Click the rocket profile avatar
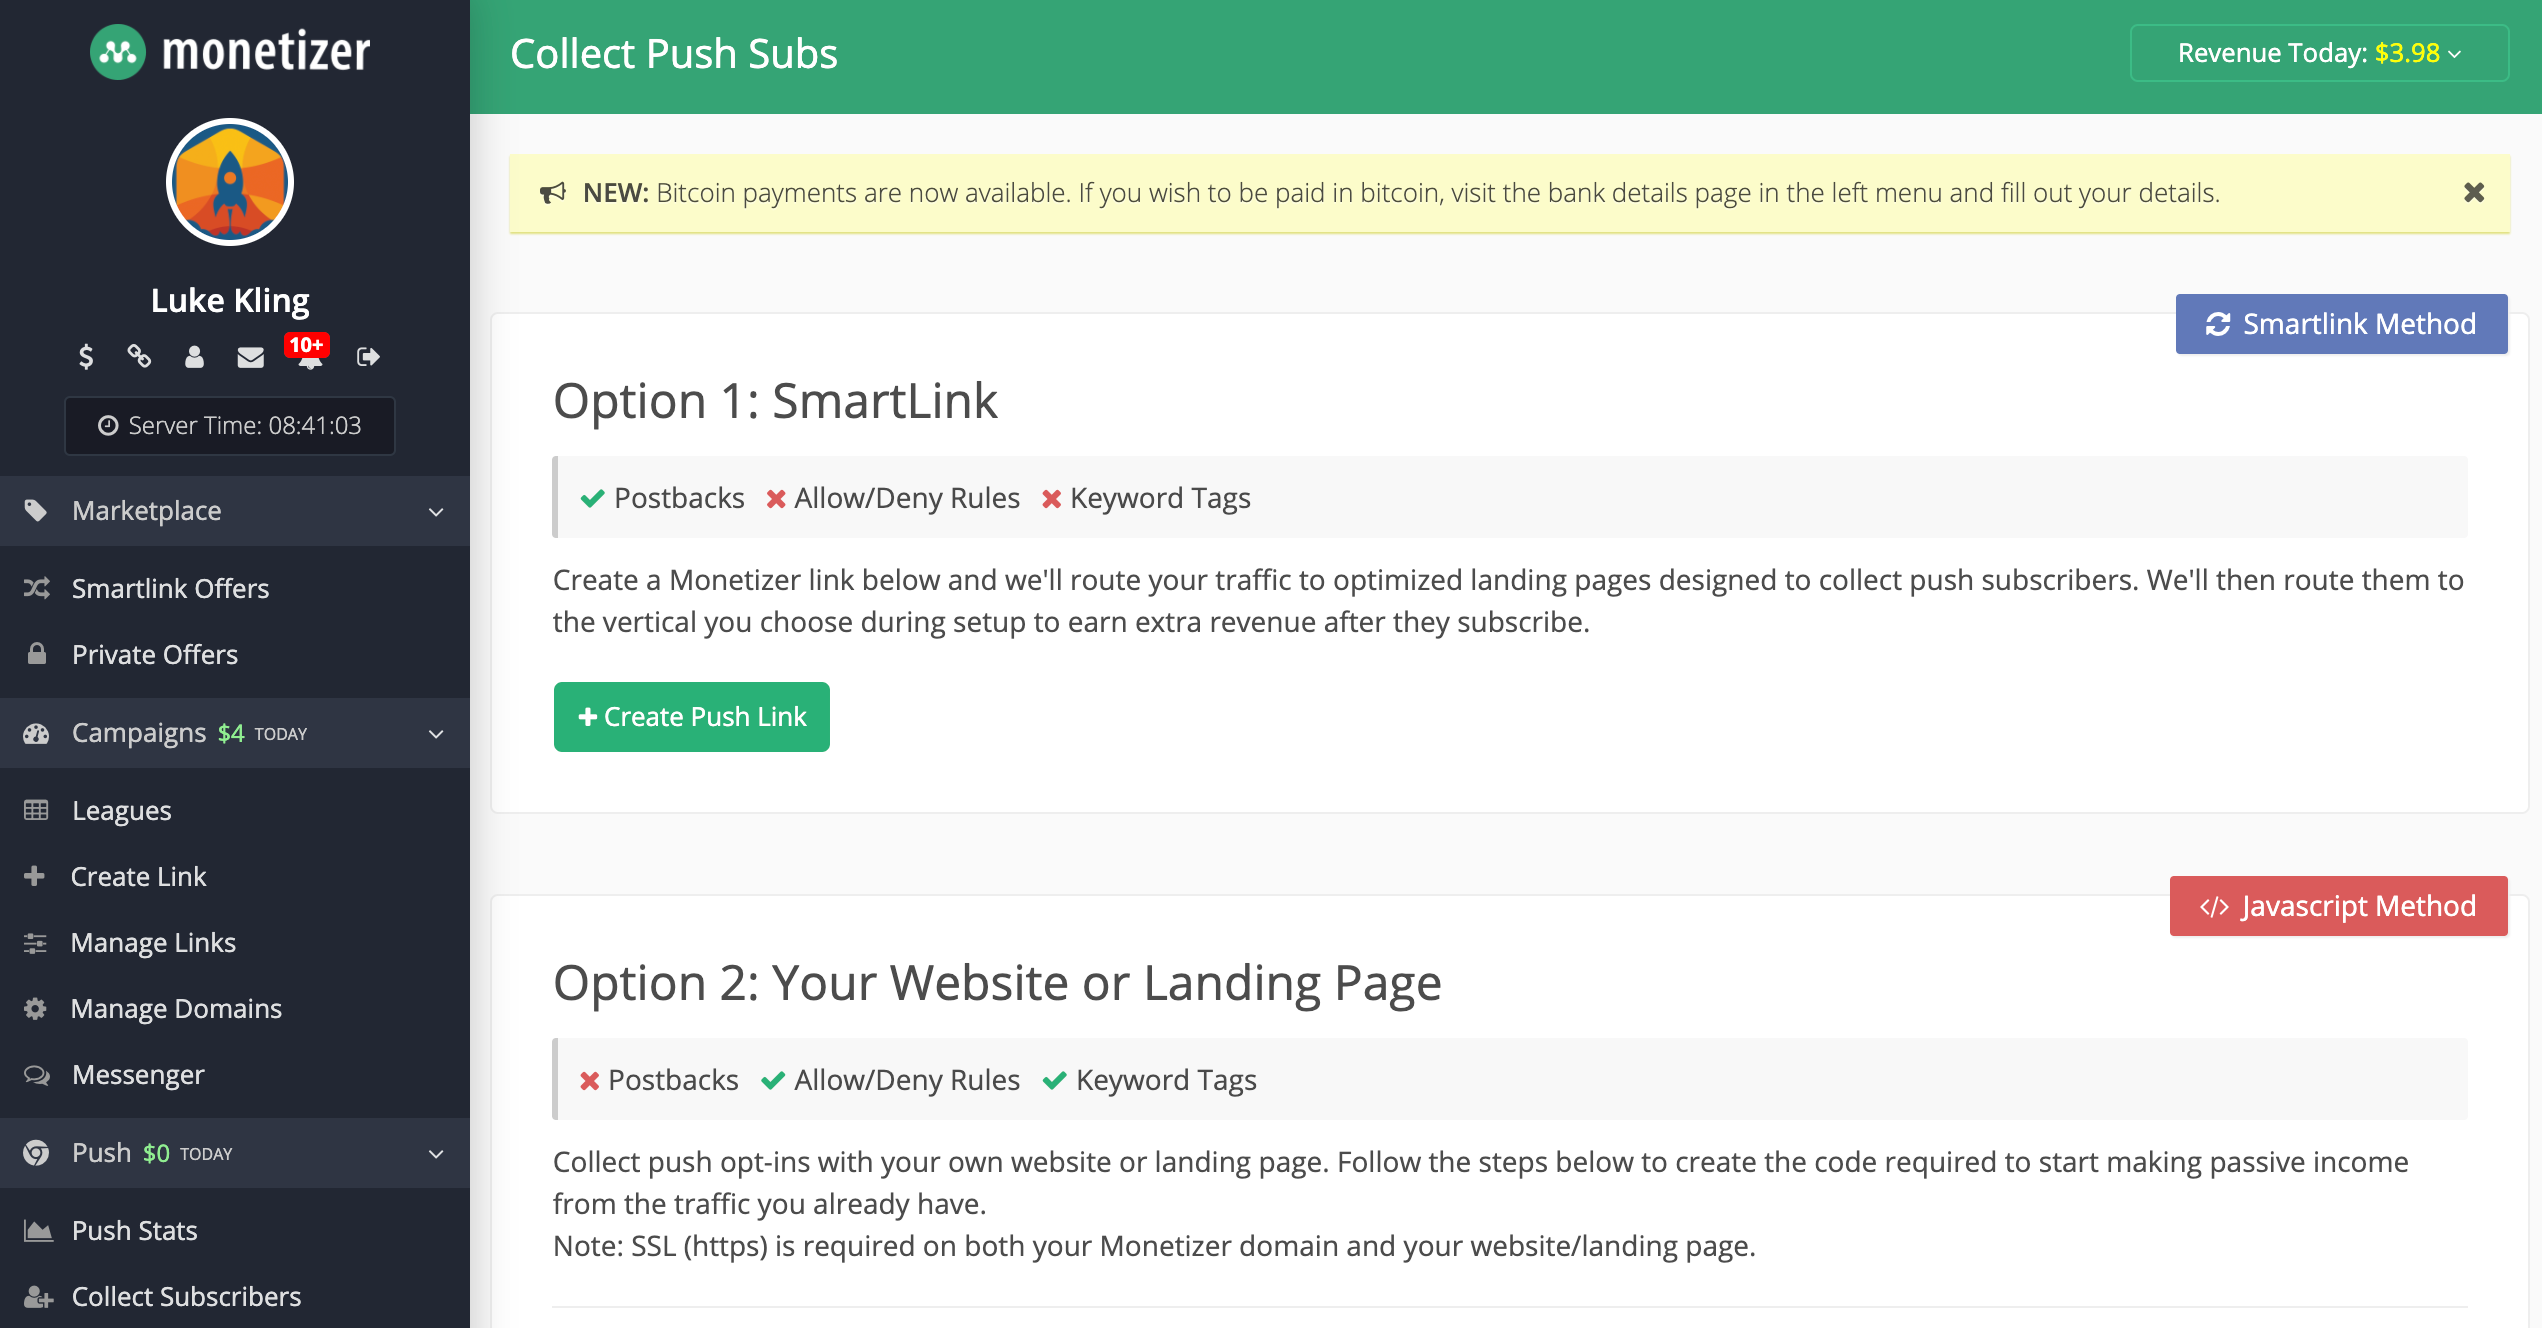Screen dimensions: 2542x1328 point(230,183)
